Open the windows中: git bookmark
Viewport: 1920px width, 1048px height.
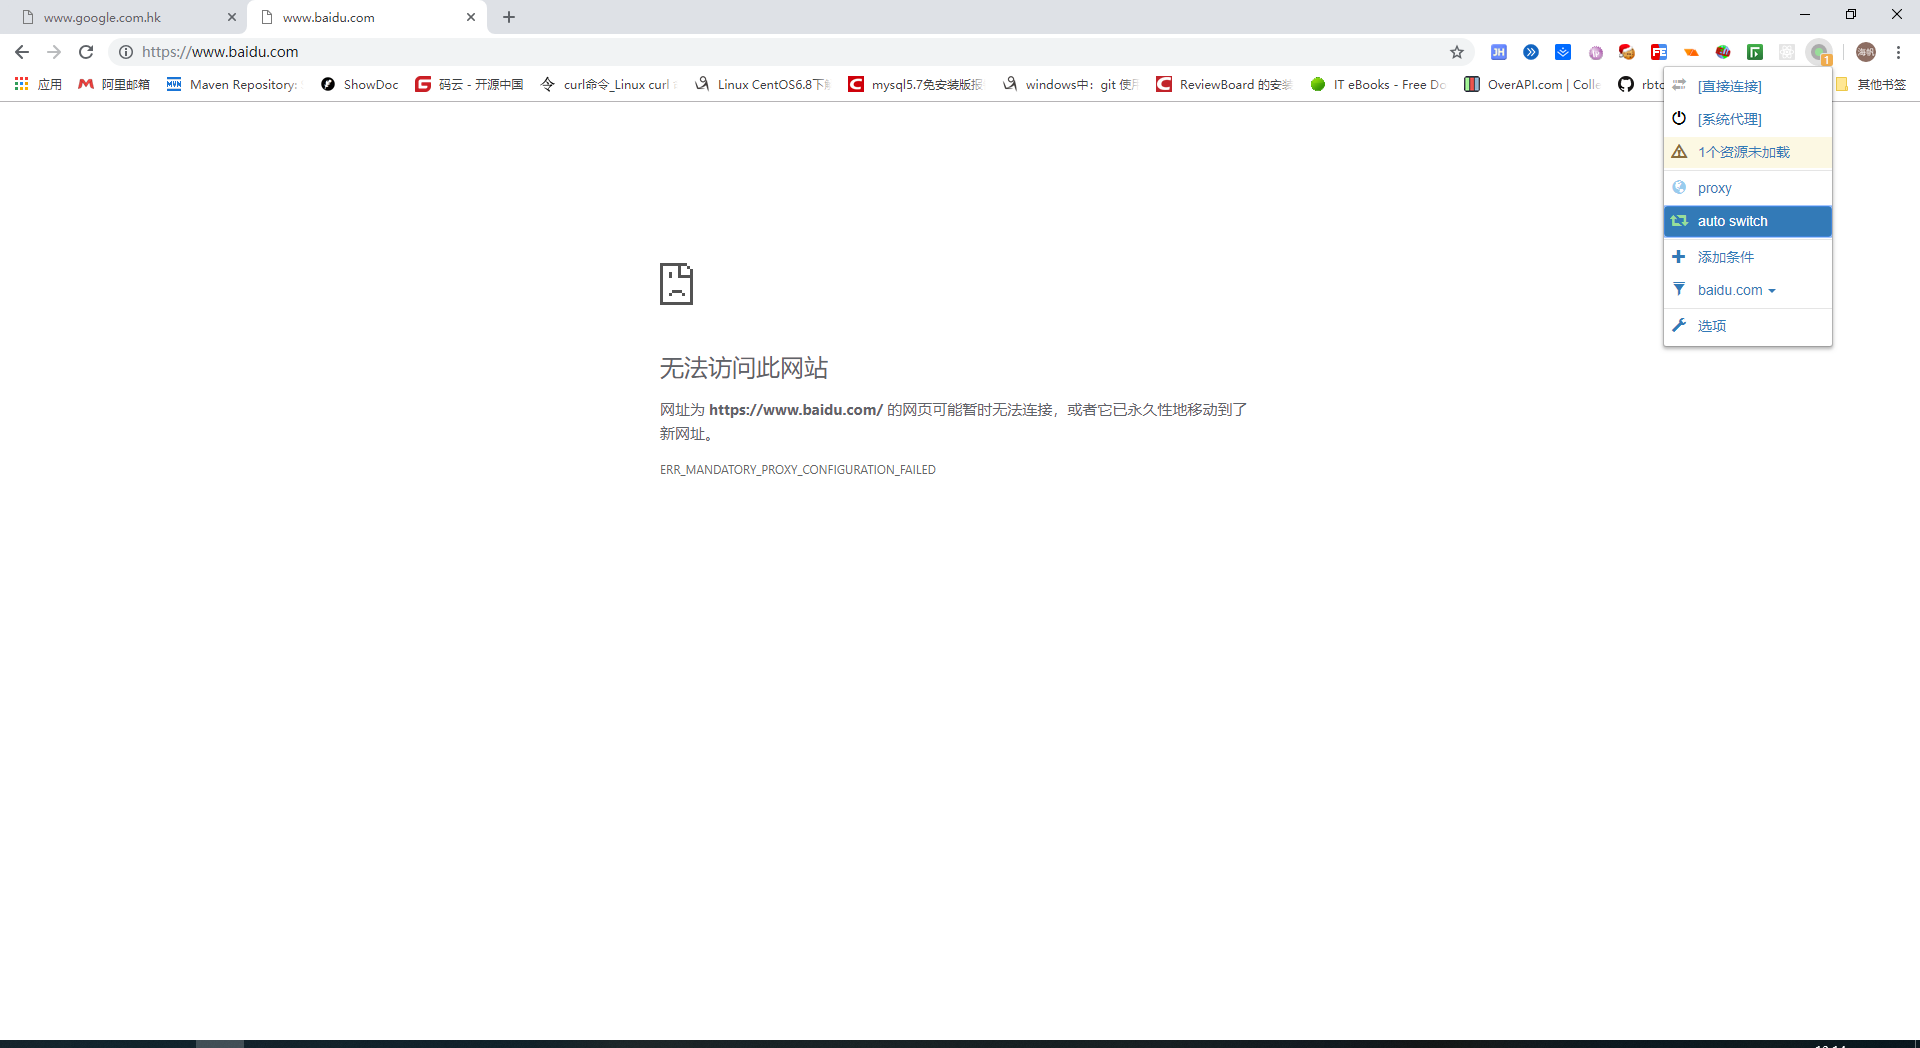click(1070, 84)
